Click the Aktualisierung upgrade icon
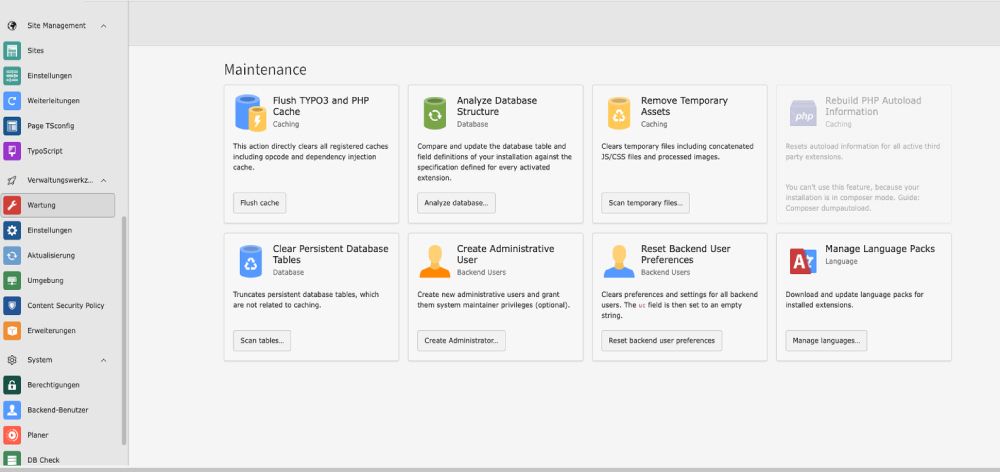The image size is (1000, 472). click(12, 255)
